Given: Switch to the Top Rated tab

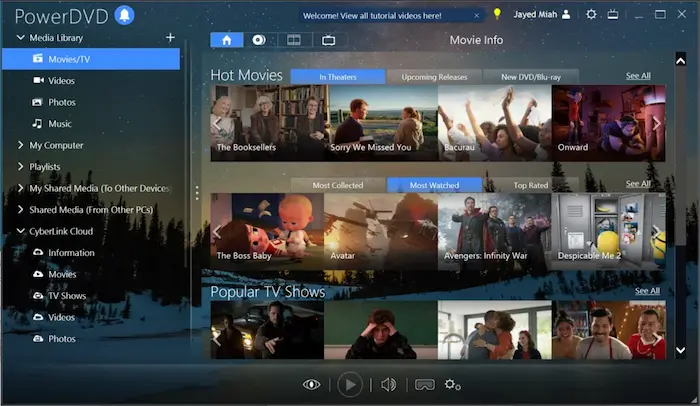Looking at the screenshot, I should click(x=530, y=185).
